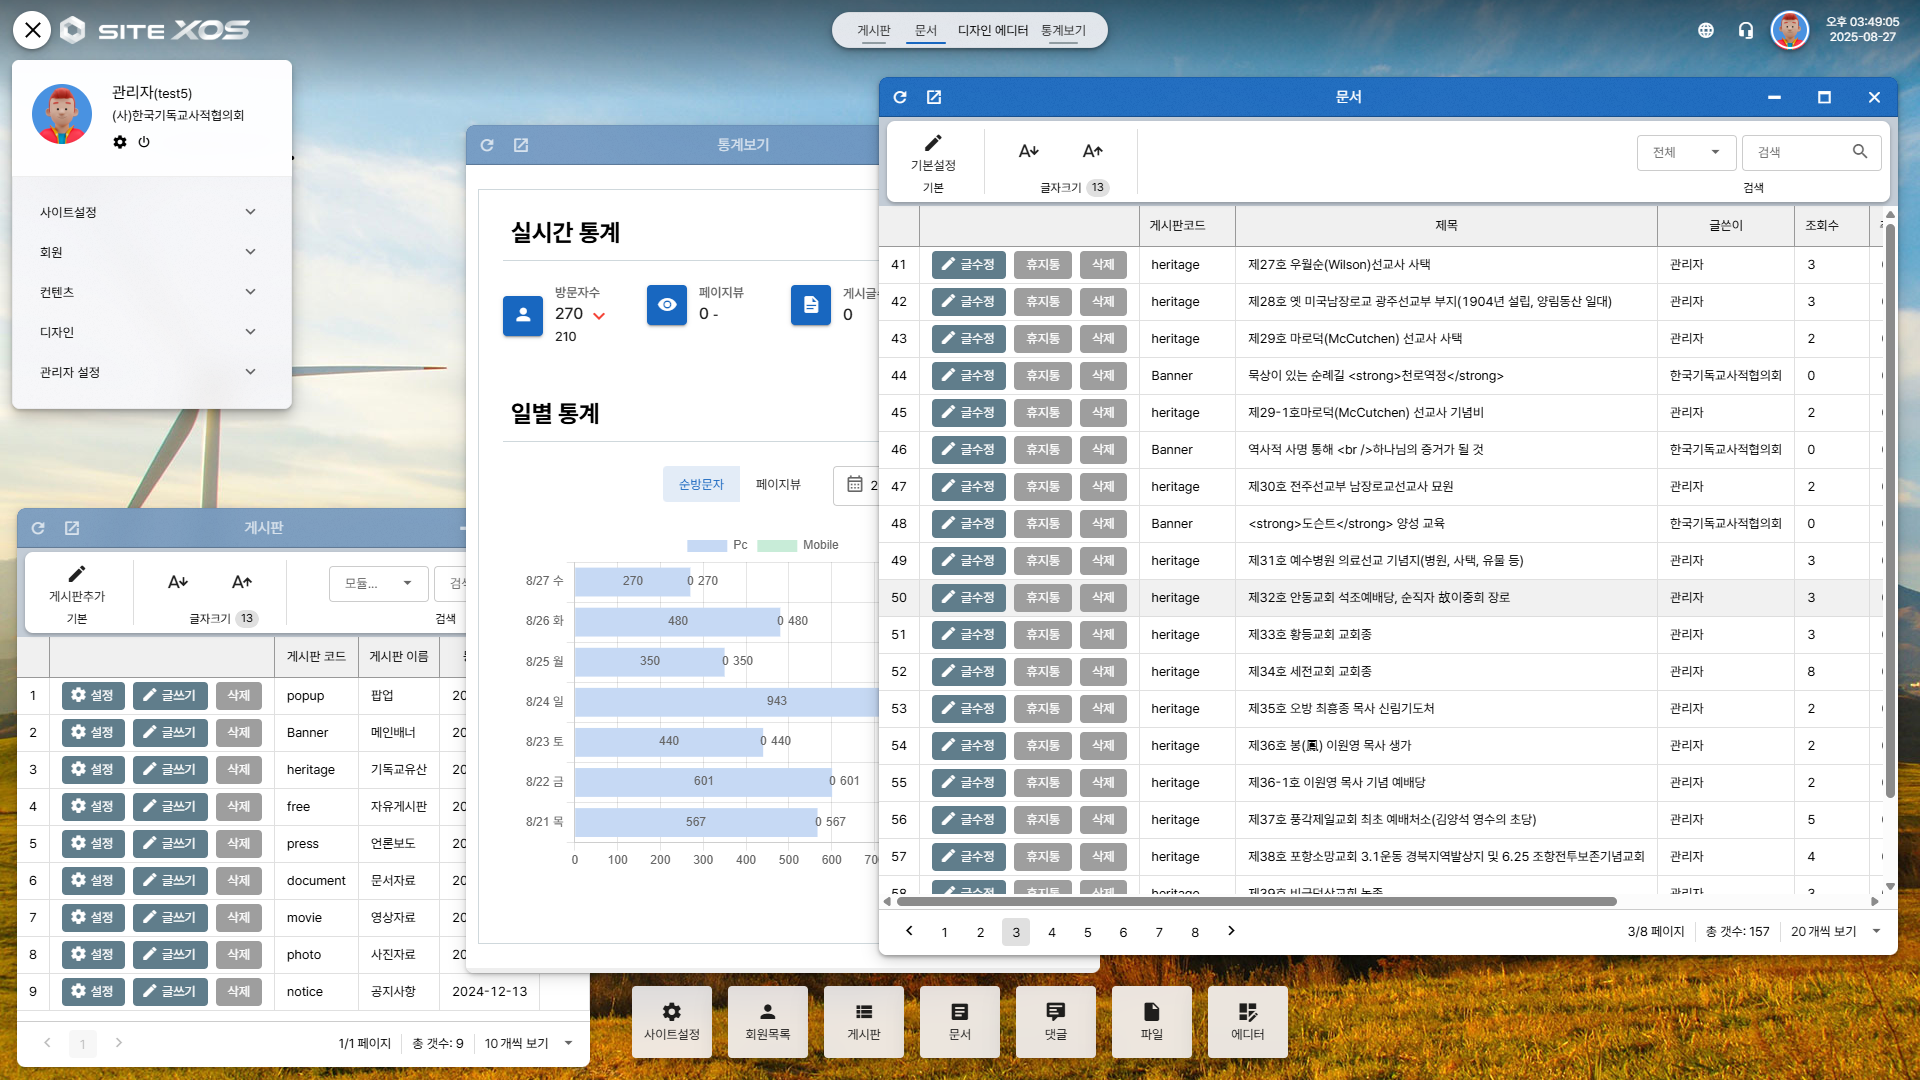Open 문서 dock icon
This screenshot has width=1920, height=1080.
pyautogui.click(x=960, y=1022)
